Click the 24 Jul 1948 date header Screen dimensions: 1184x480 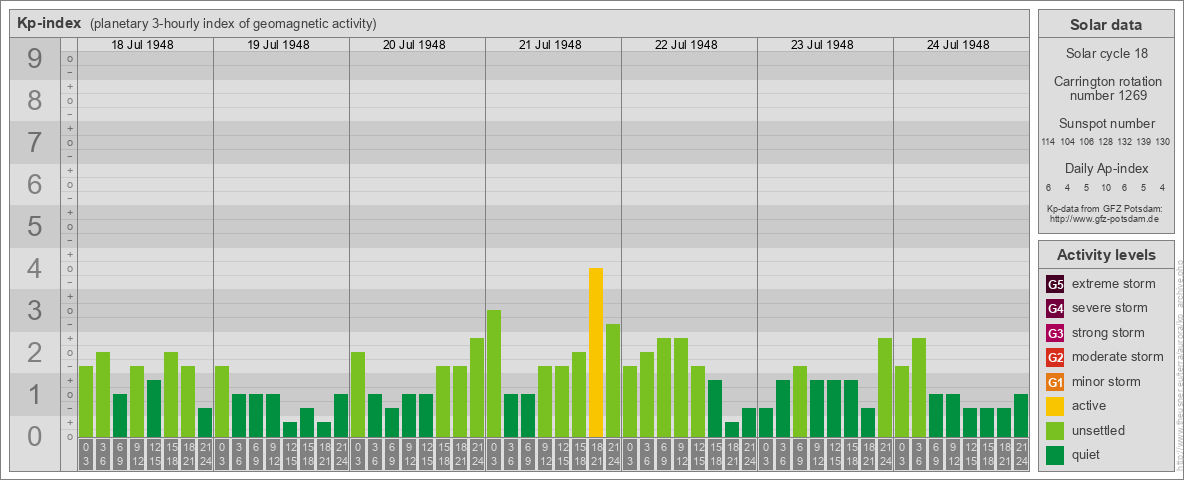pos(958,45)
